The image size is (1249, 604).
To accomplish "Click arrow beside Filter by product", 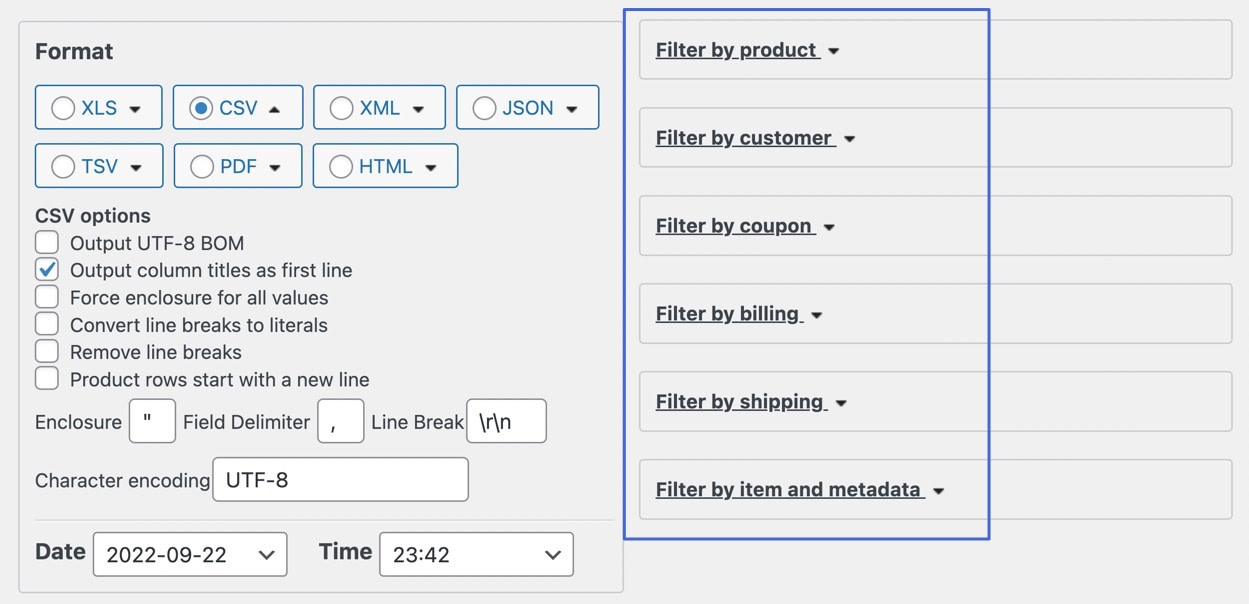I will (834, 51).
